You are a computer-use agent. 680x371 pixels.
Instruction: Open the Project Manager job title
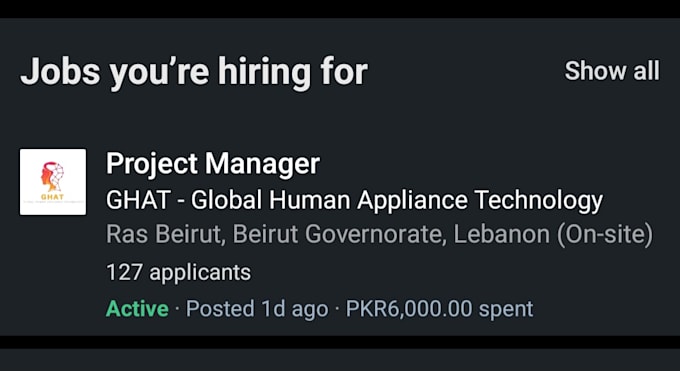coord(213,164)
